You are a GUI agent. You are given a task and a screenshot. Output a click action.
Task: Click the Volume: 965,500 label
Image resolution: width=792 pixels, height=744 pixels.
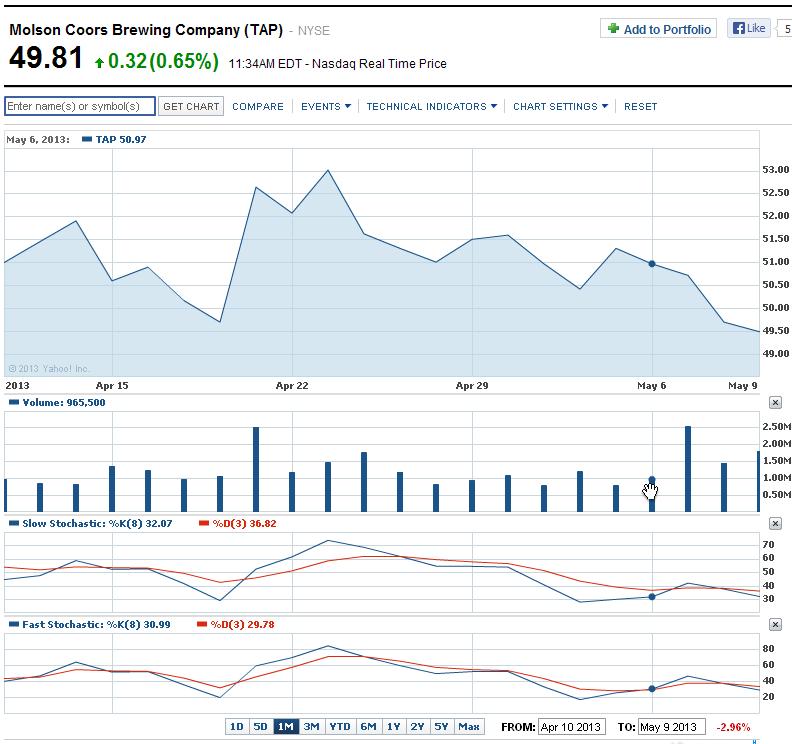click(x=64, y=403)
